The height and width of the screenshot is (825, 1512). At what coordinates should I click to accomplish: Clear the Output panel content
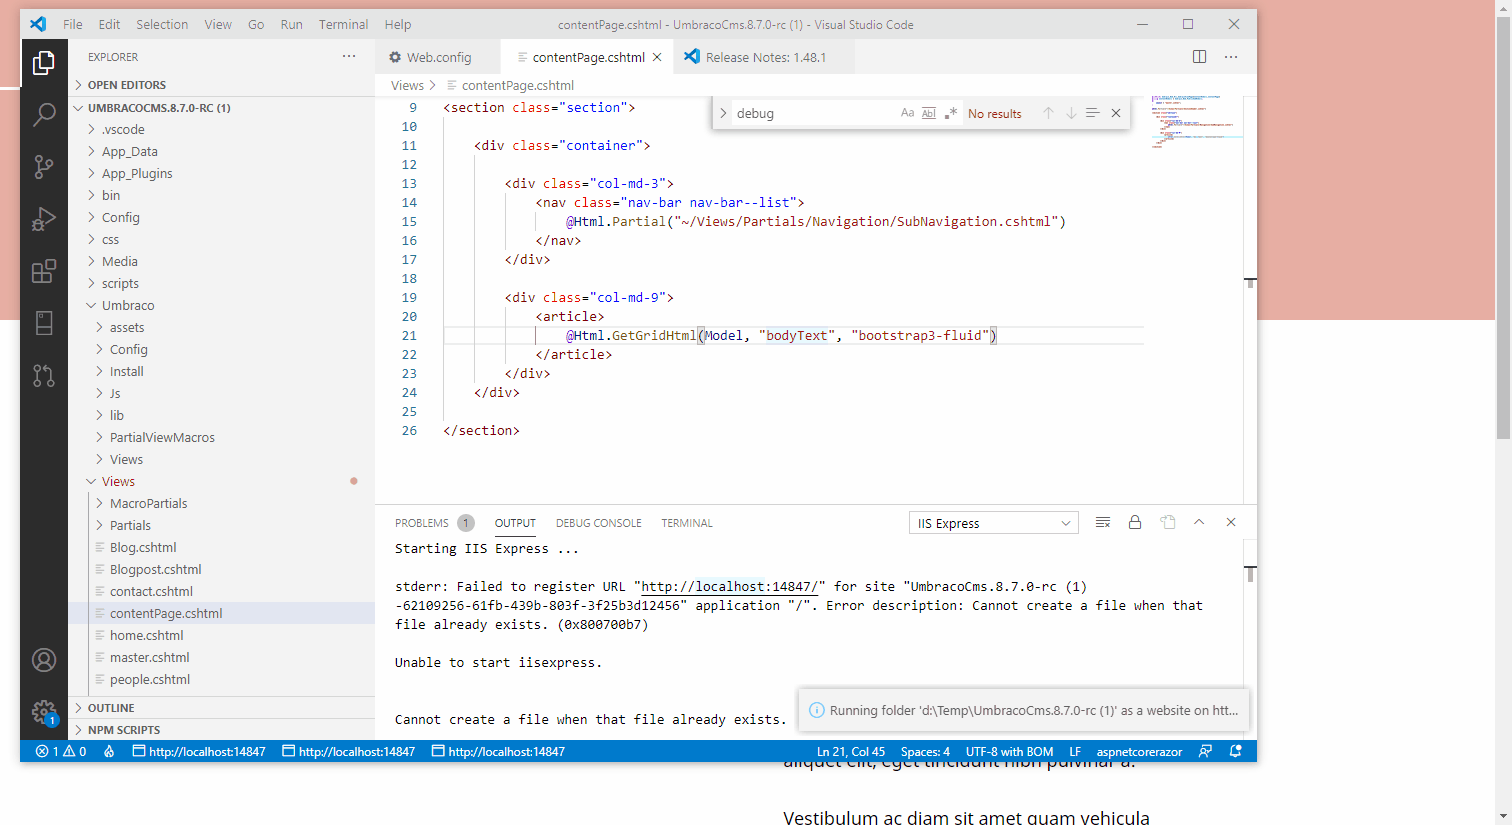tap(1102, 521)
